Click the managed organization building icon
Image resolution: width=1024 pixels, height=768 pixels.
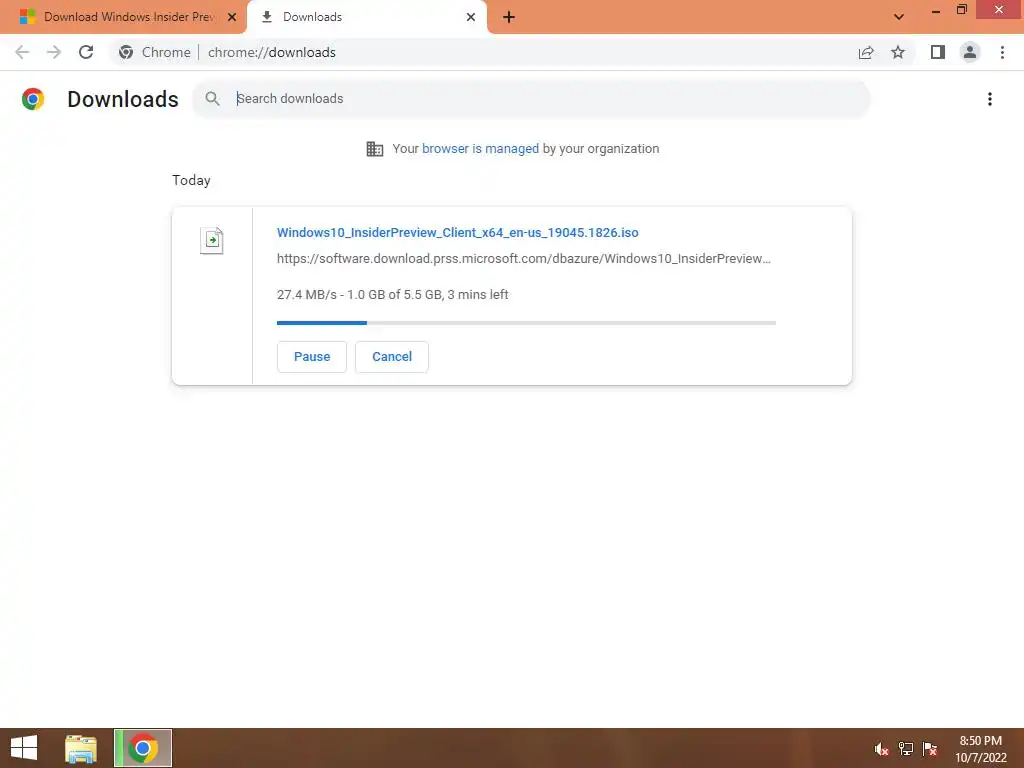[375, 149]
